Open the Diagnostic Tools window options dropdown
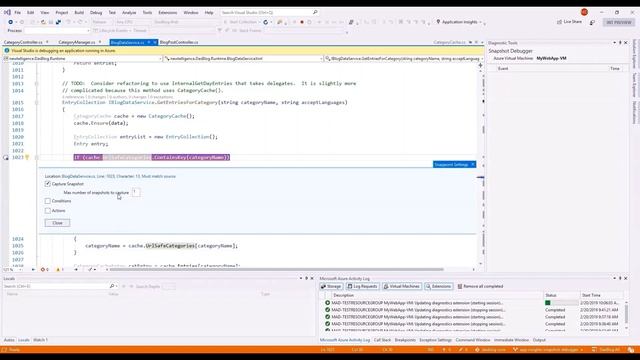 pyautogui.click(x=614, y=42)
